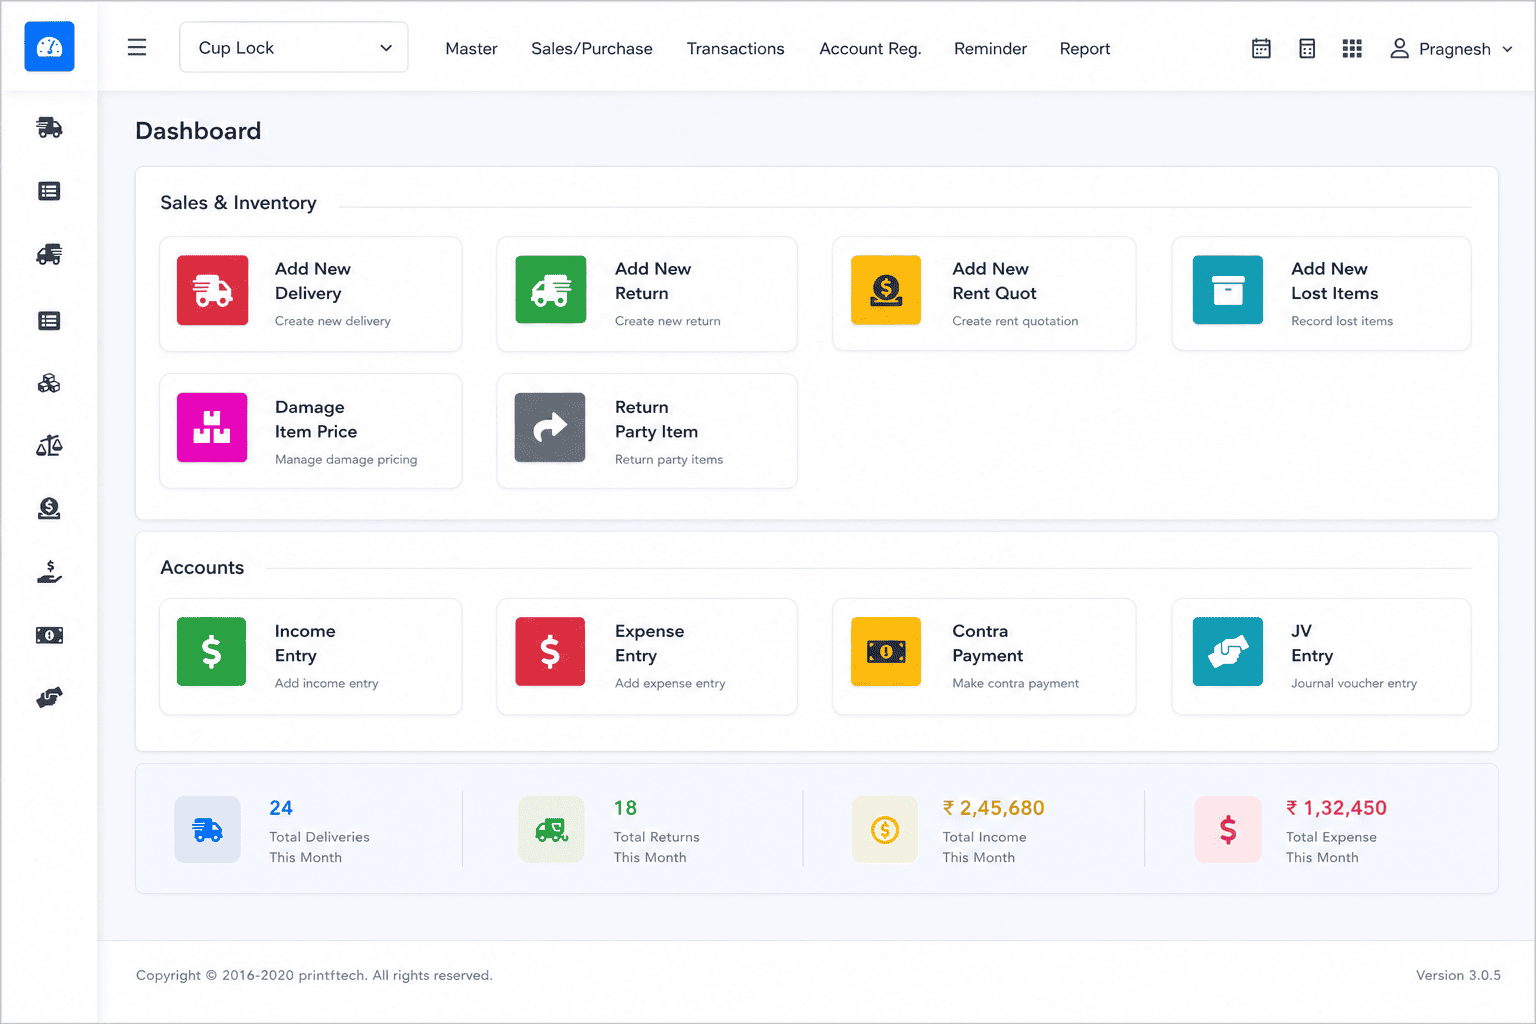Click the JV Entry title
The width and height of the screenshot is (1536, 1024).
1312,643
